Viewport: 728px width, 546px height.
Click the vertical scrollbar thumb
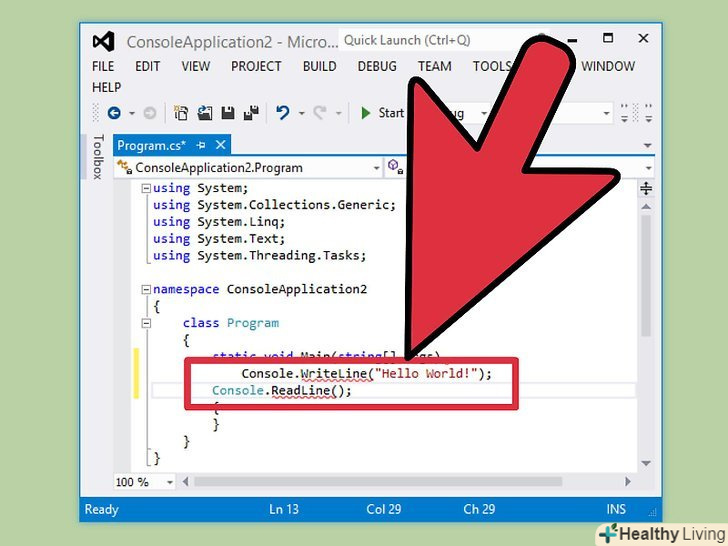646,275
